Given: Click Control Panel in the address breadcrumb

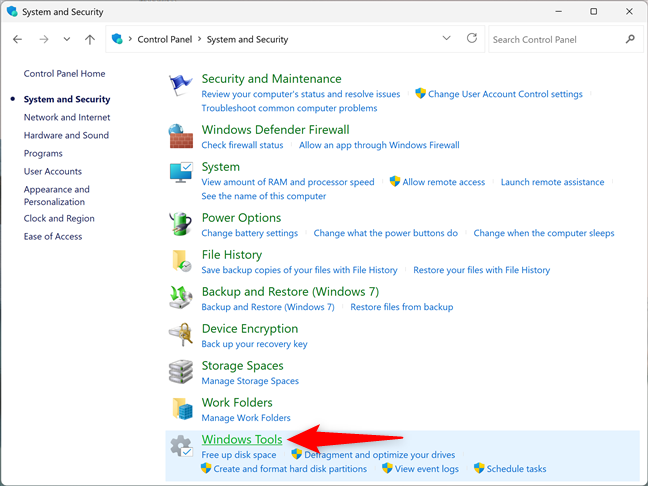Looking at the screenshot, I should pyautogui.click(x=164, y=39).
